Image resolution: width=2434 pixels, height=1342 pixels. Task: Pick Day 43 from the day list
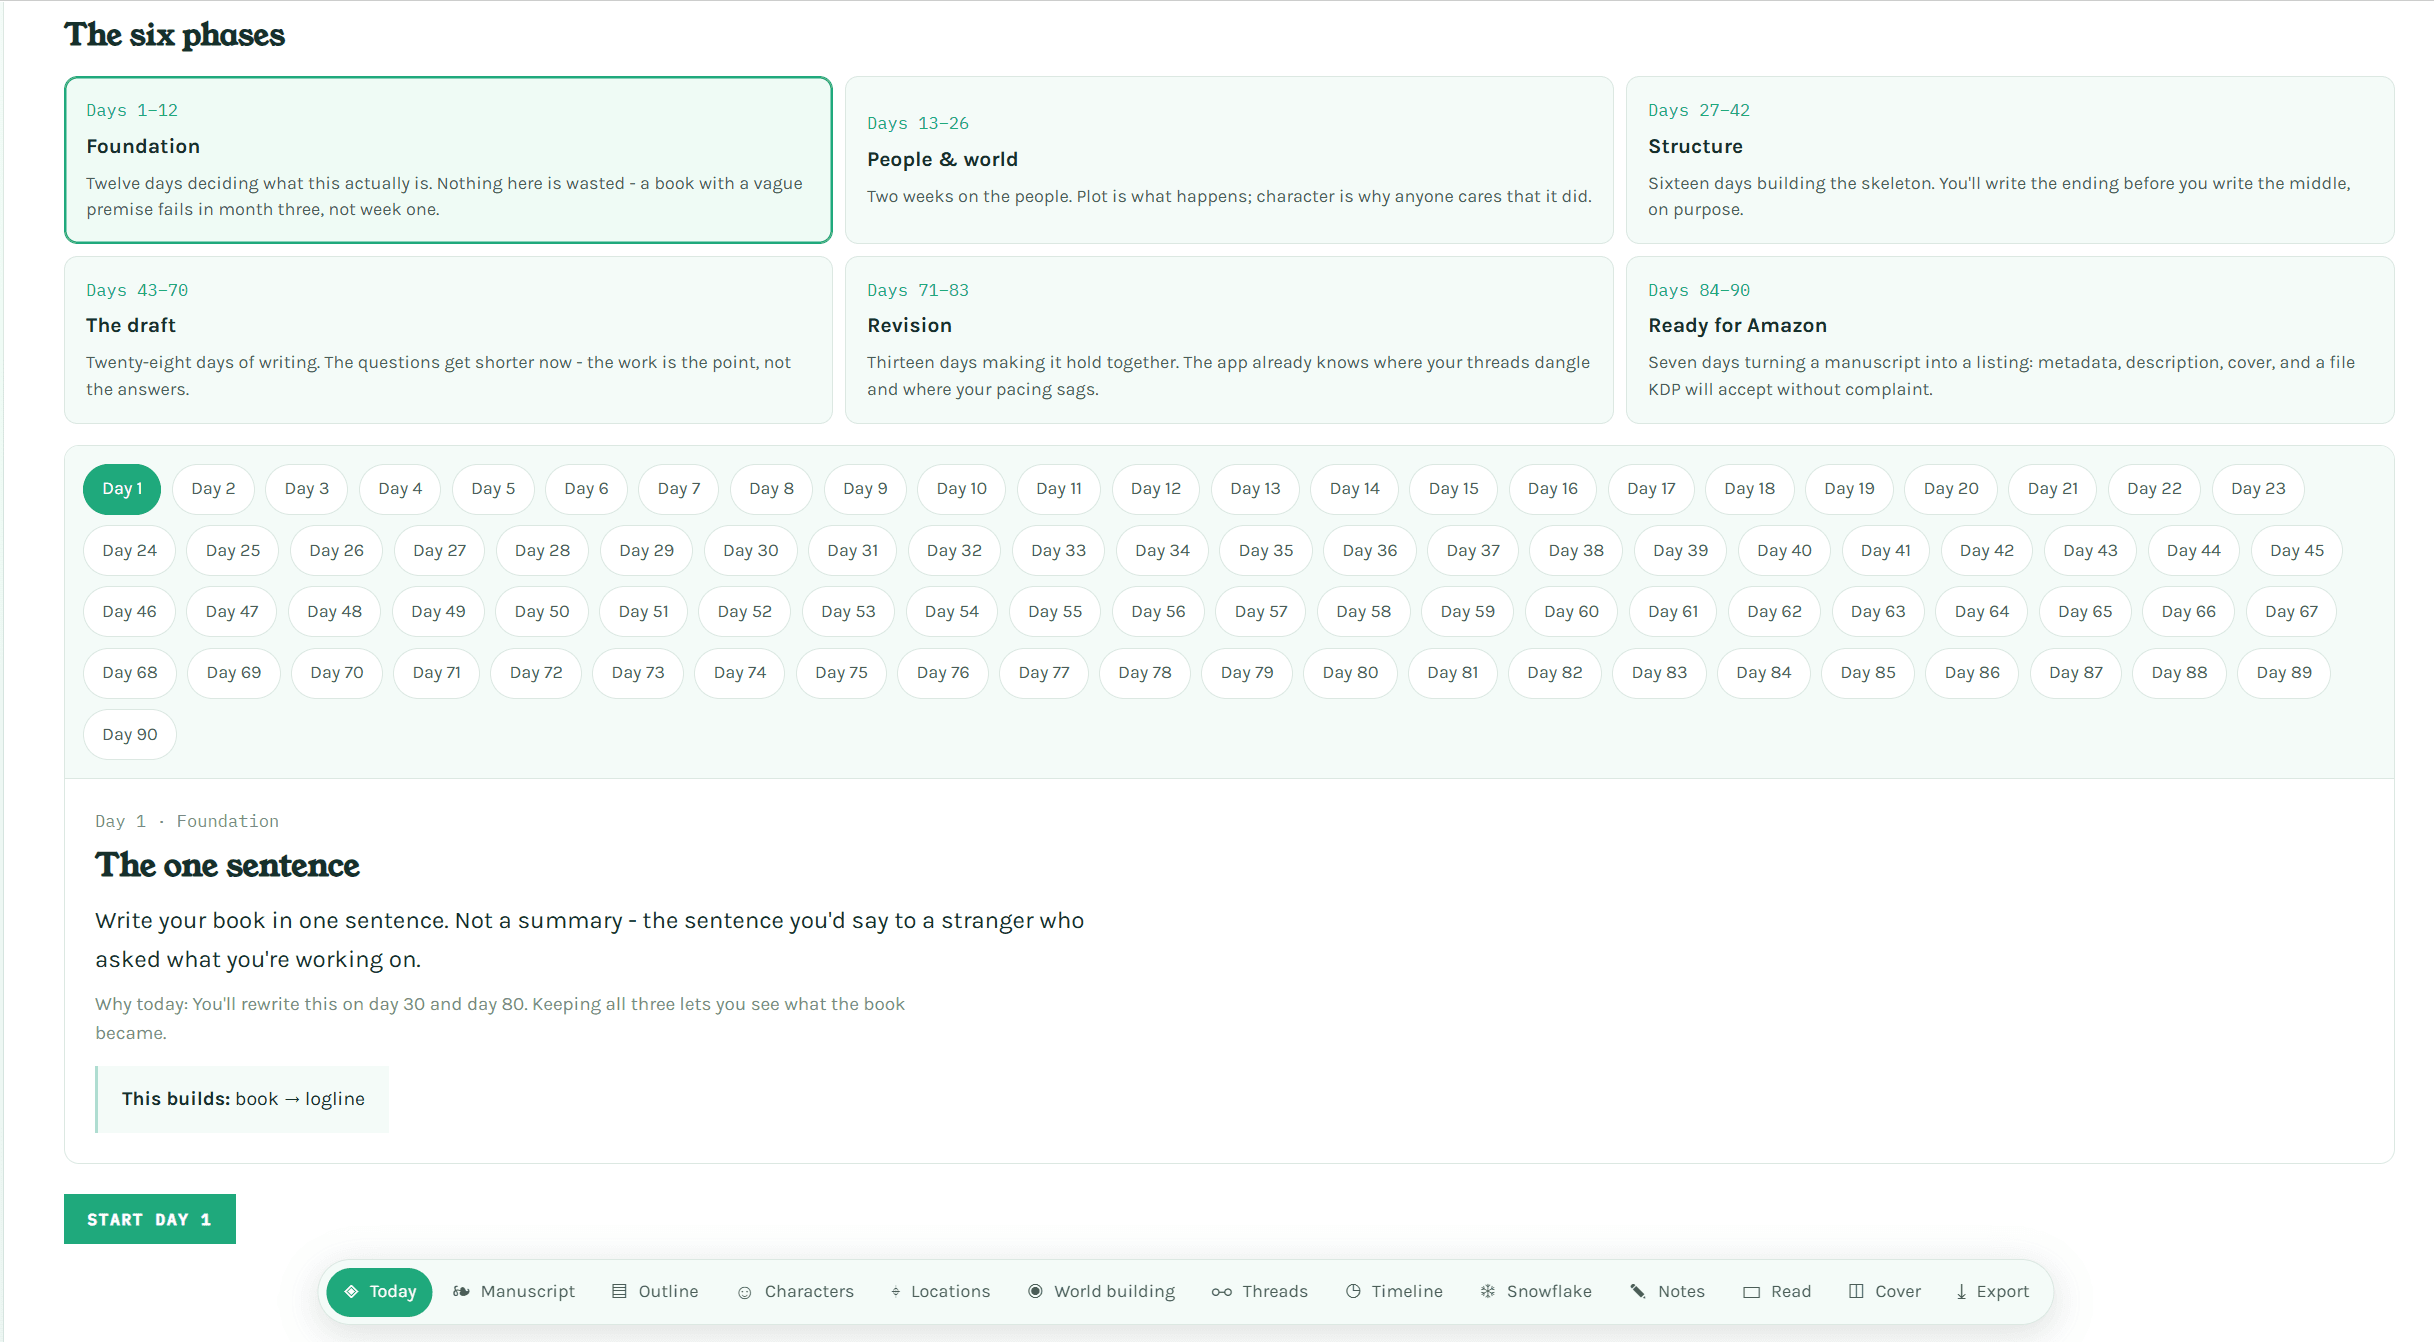point(2090,551)
